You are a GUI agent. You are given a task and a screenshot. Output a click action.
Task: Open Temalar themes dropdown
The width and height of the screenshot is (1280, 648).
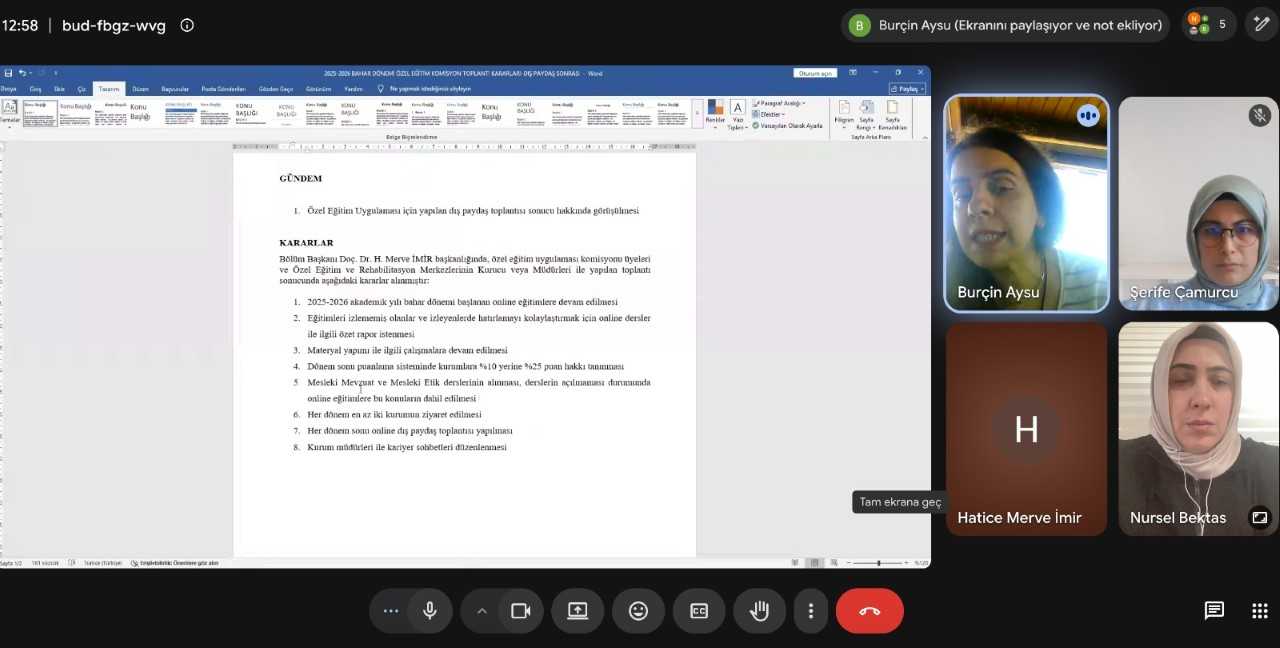point(10,112)
